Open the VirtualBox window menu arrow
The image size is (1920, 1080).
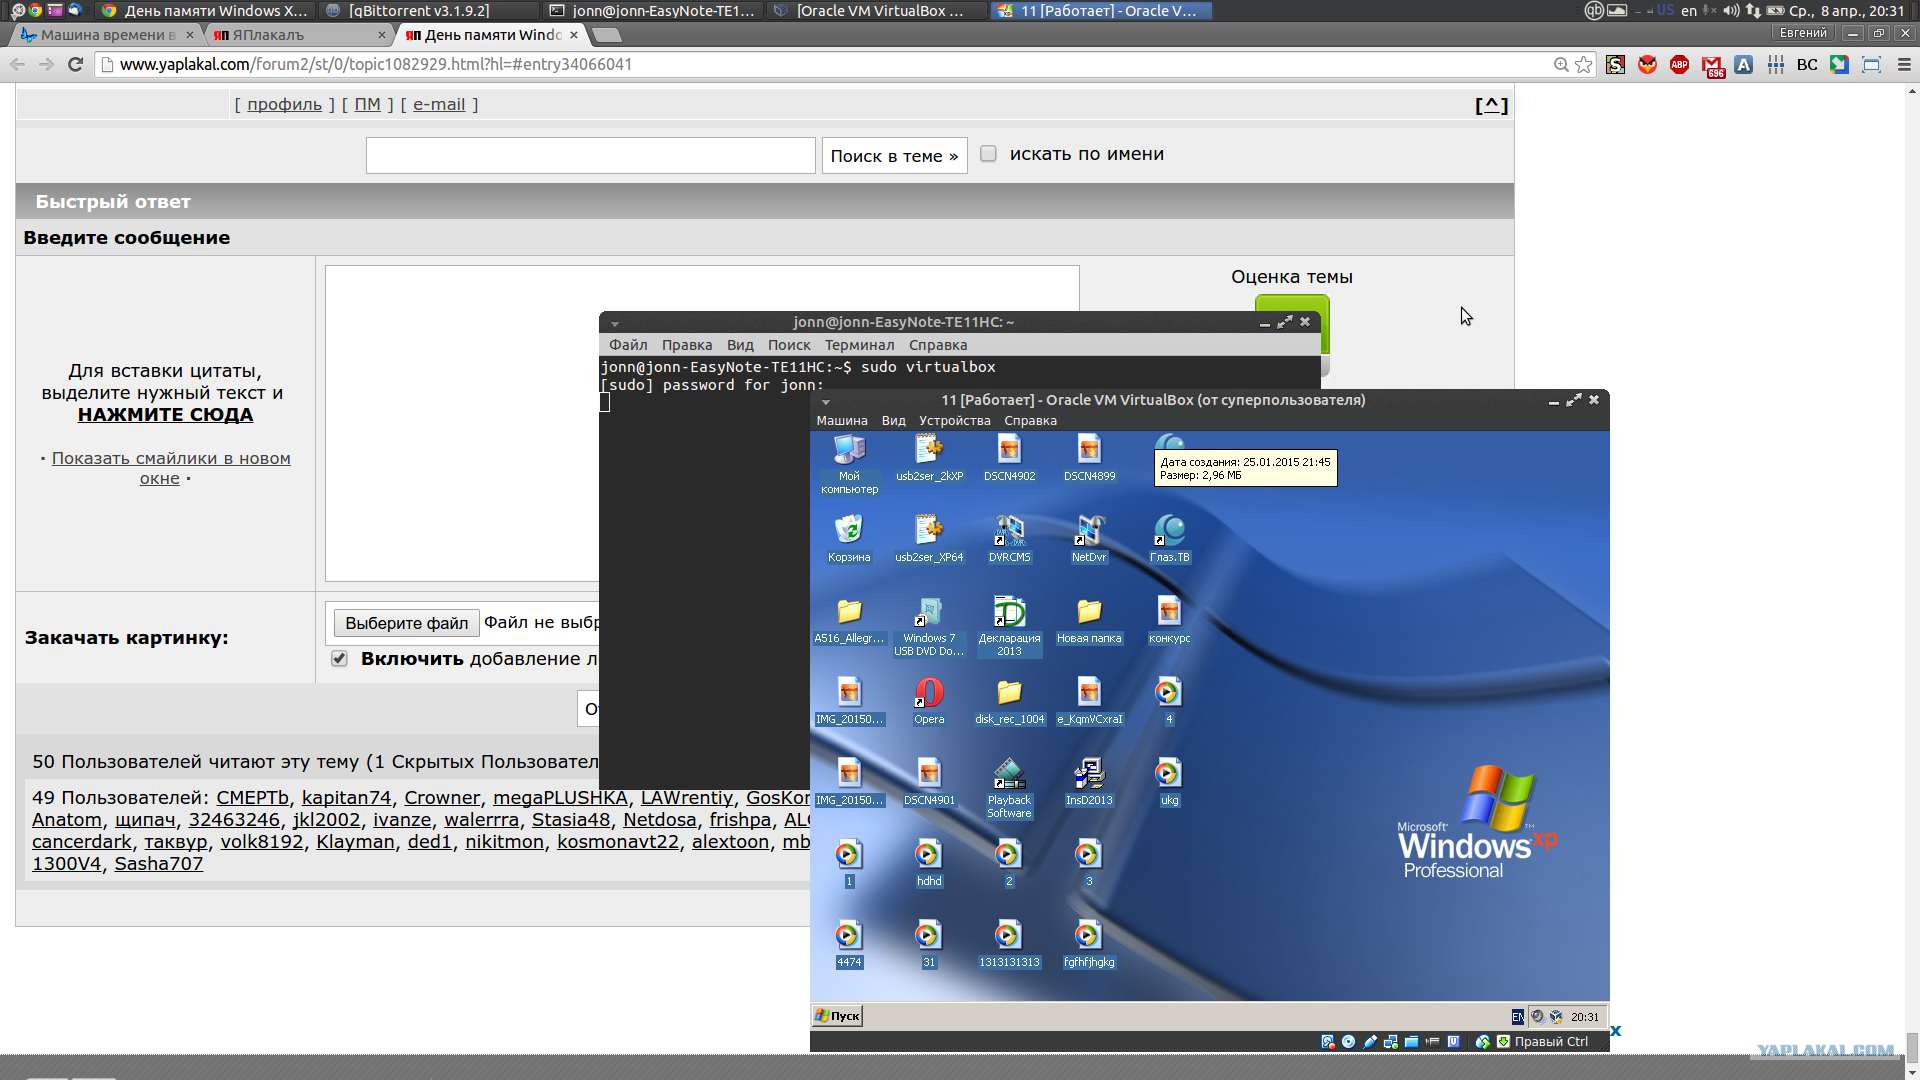coord(826,401)
